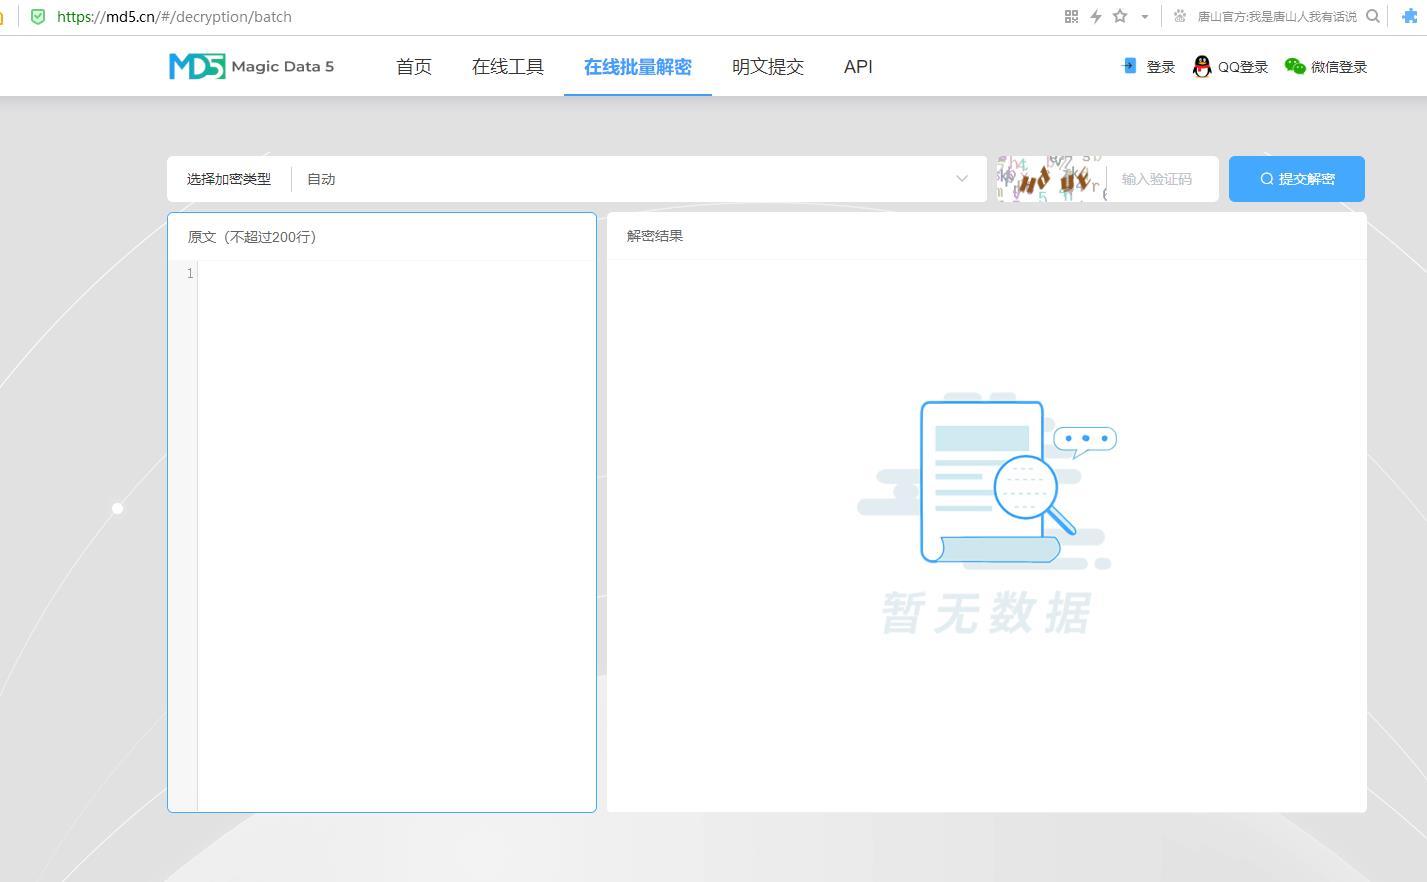The image size is (1427, 882).
Task: Open the 自动 encryption type dropdown
Action: coord(639,179)
